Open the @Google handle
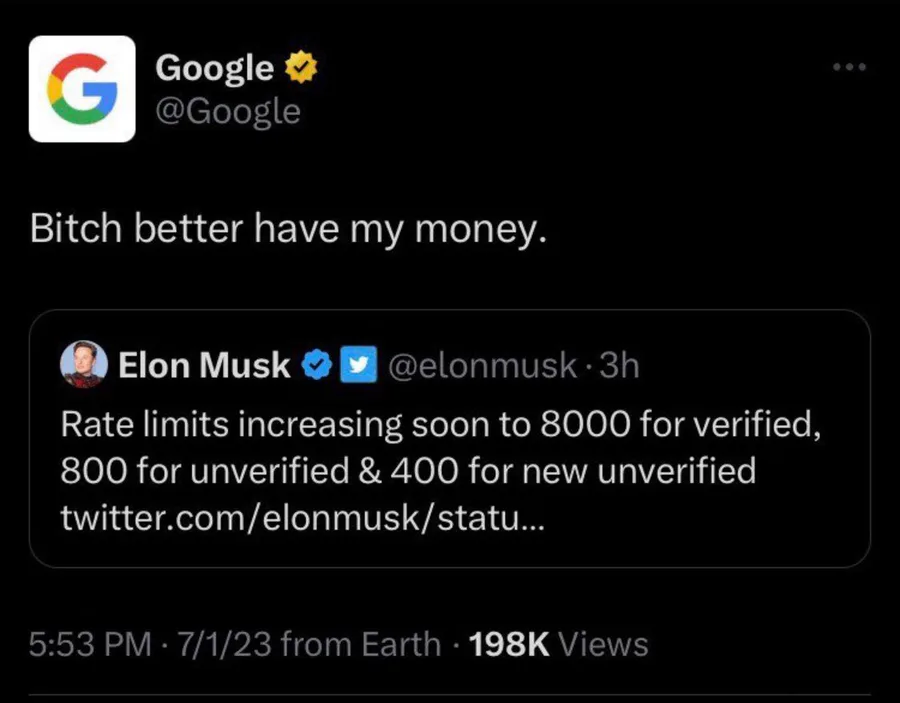This screenshot has width=900, height=703. click(228, 111)
